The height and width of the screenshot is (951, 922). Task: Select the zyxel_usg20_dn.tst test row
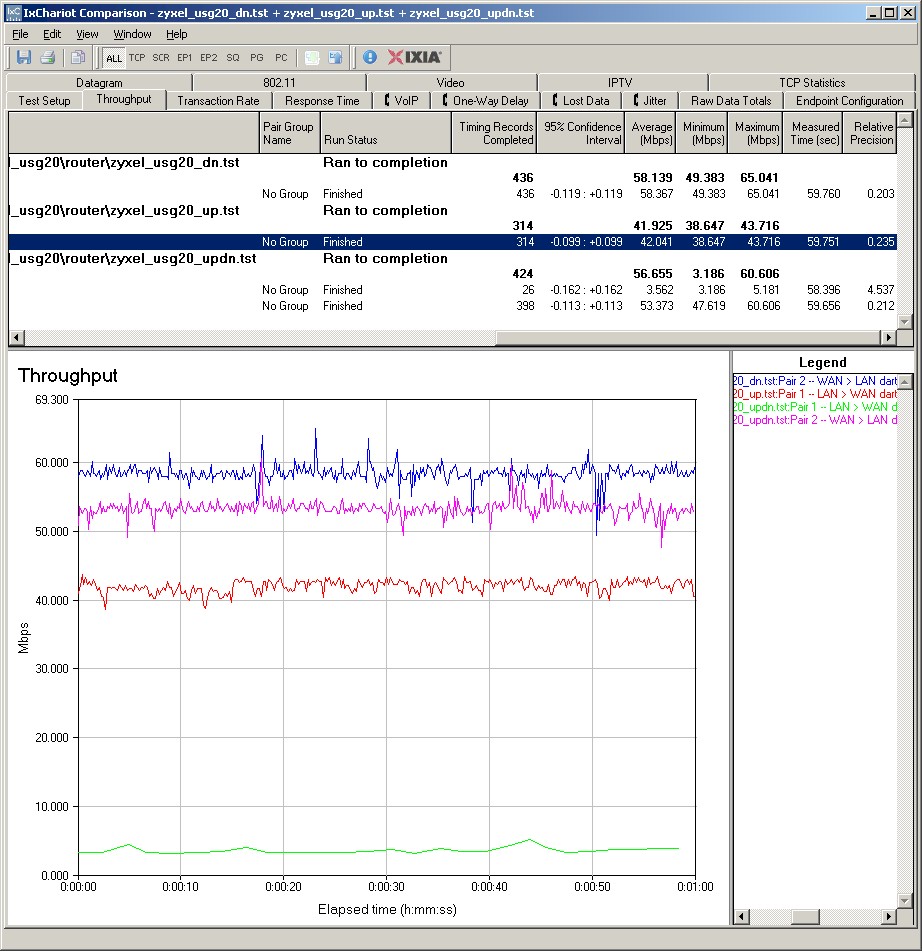pyautogui.click(x=453, y=163)
